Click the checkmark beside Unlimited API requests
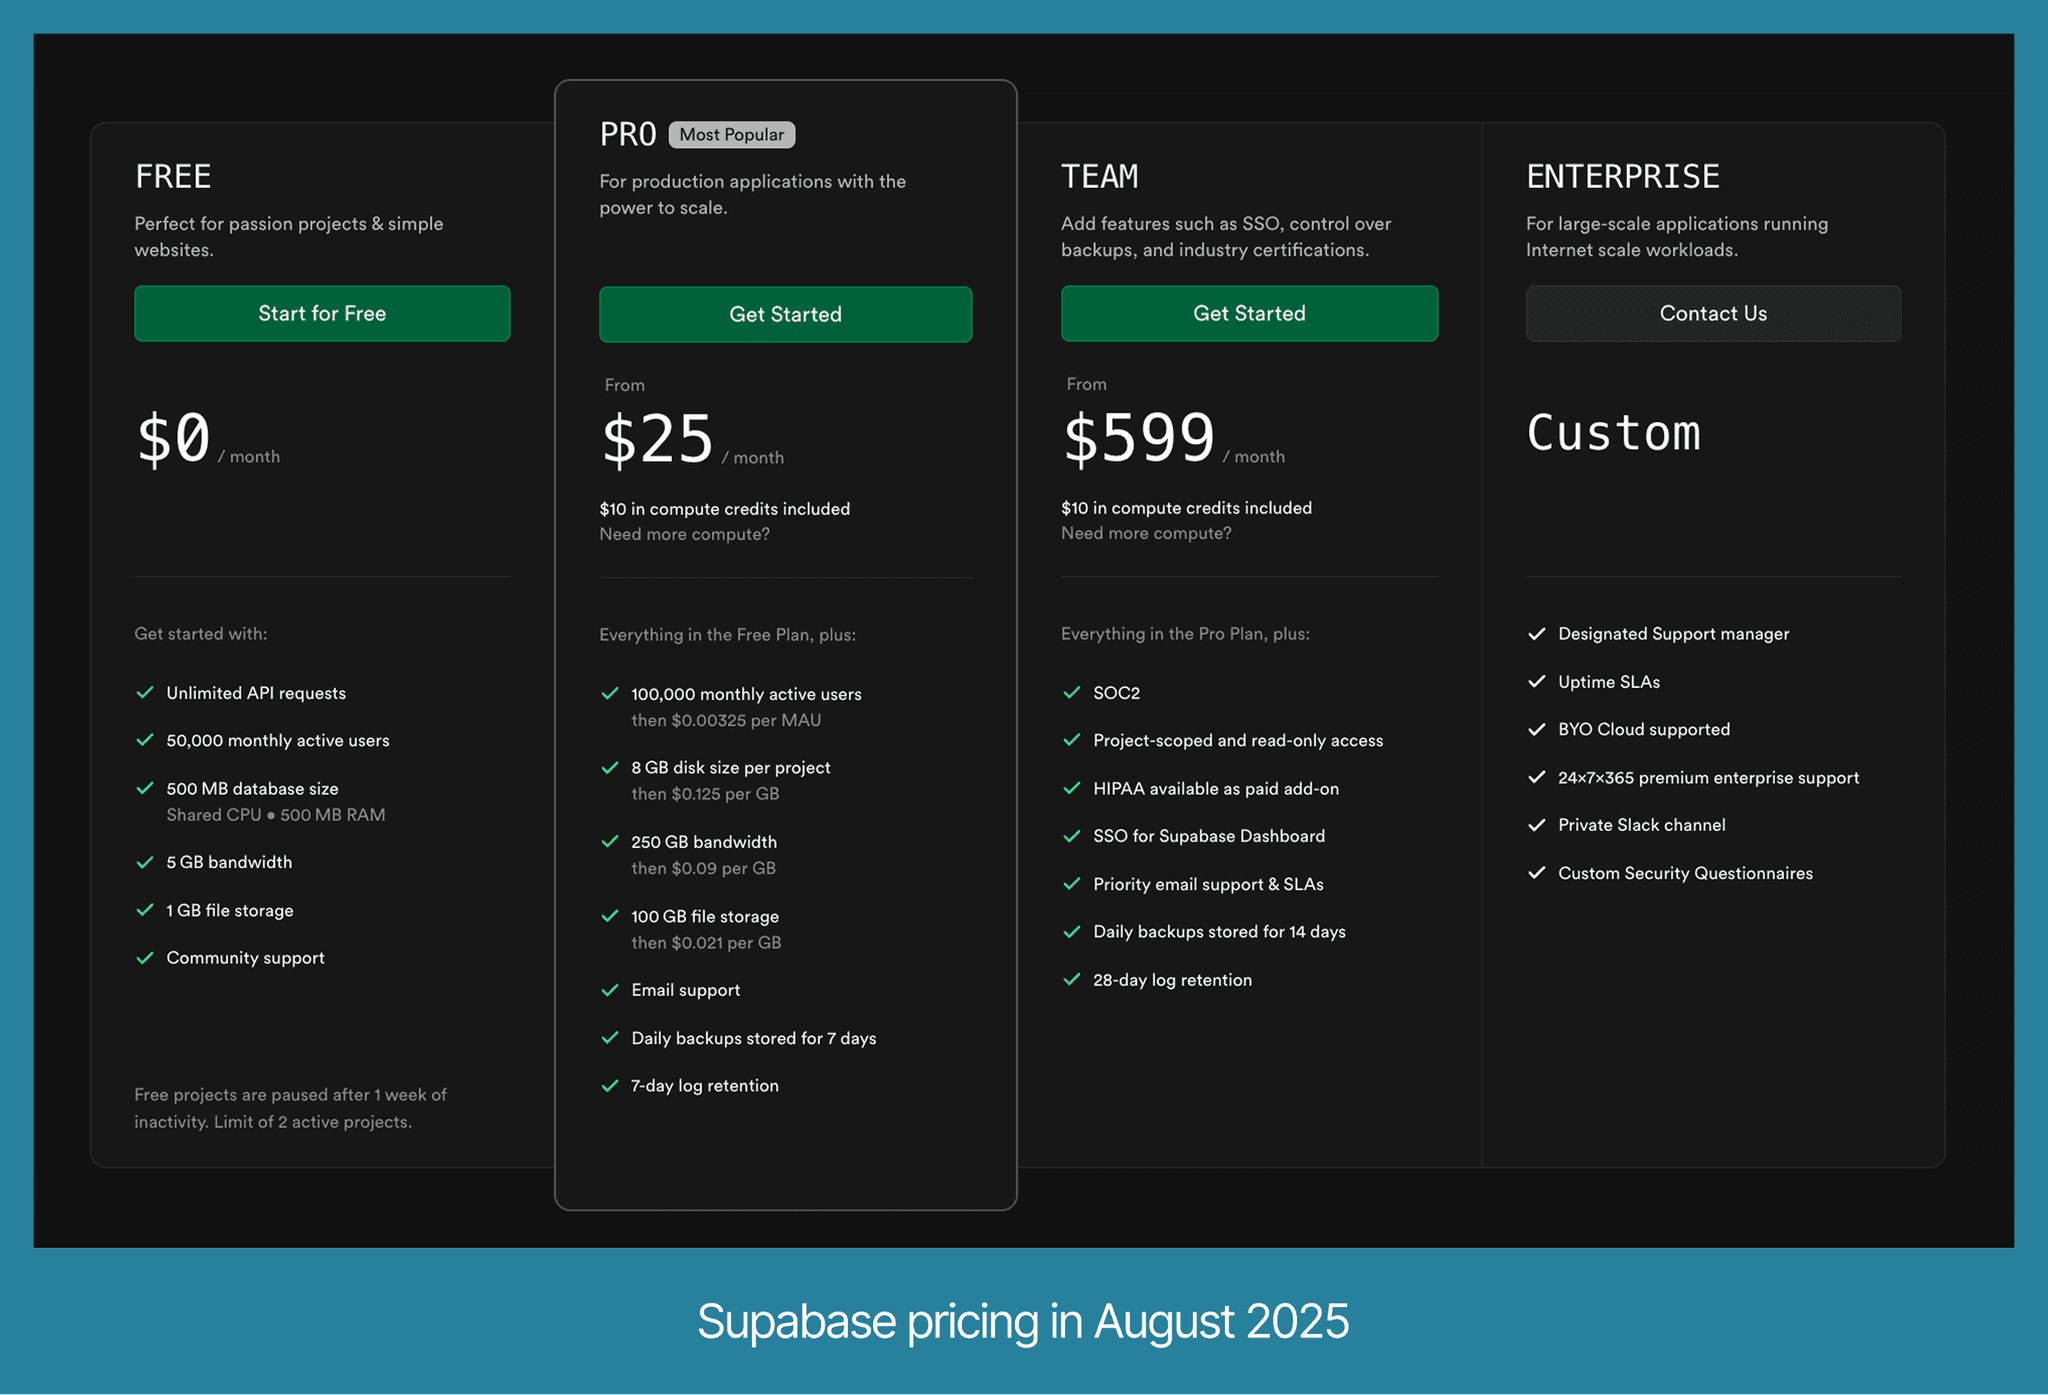 coord(144,692)
